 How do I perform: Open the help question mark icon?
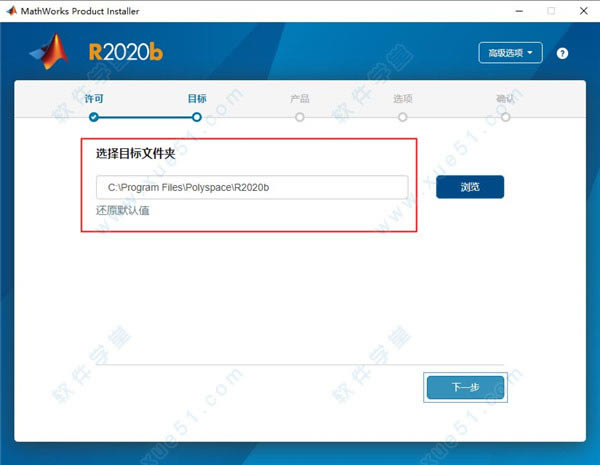562,53
